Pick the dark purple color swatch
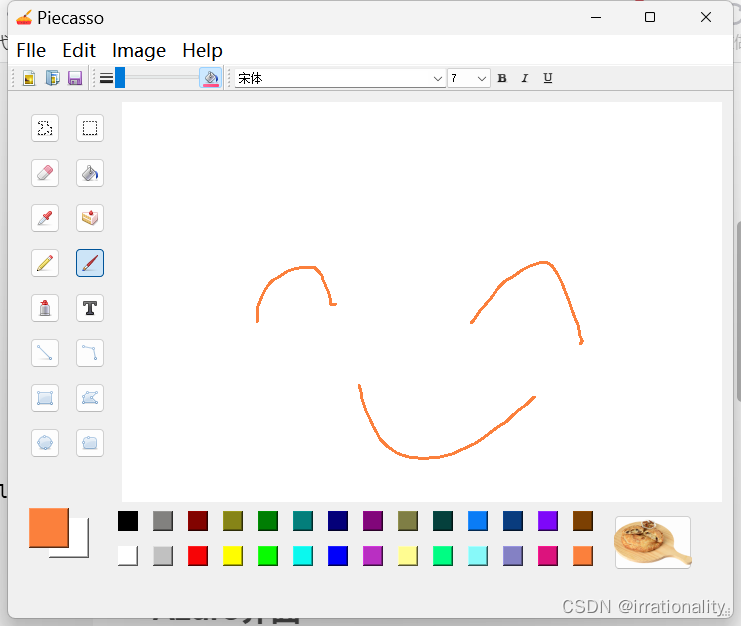The height and width of the screenshot is (626, 741). [373, 521]
